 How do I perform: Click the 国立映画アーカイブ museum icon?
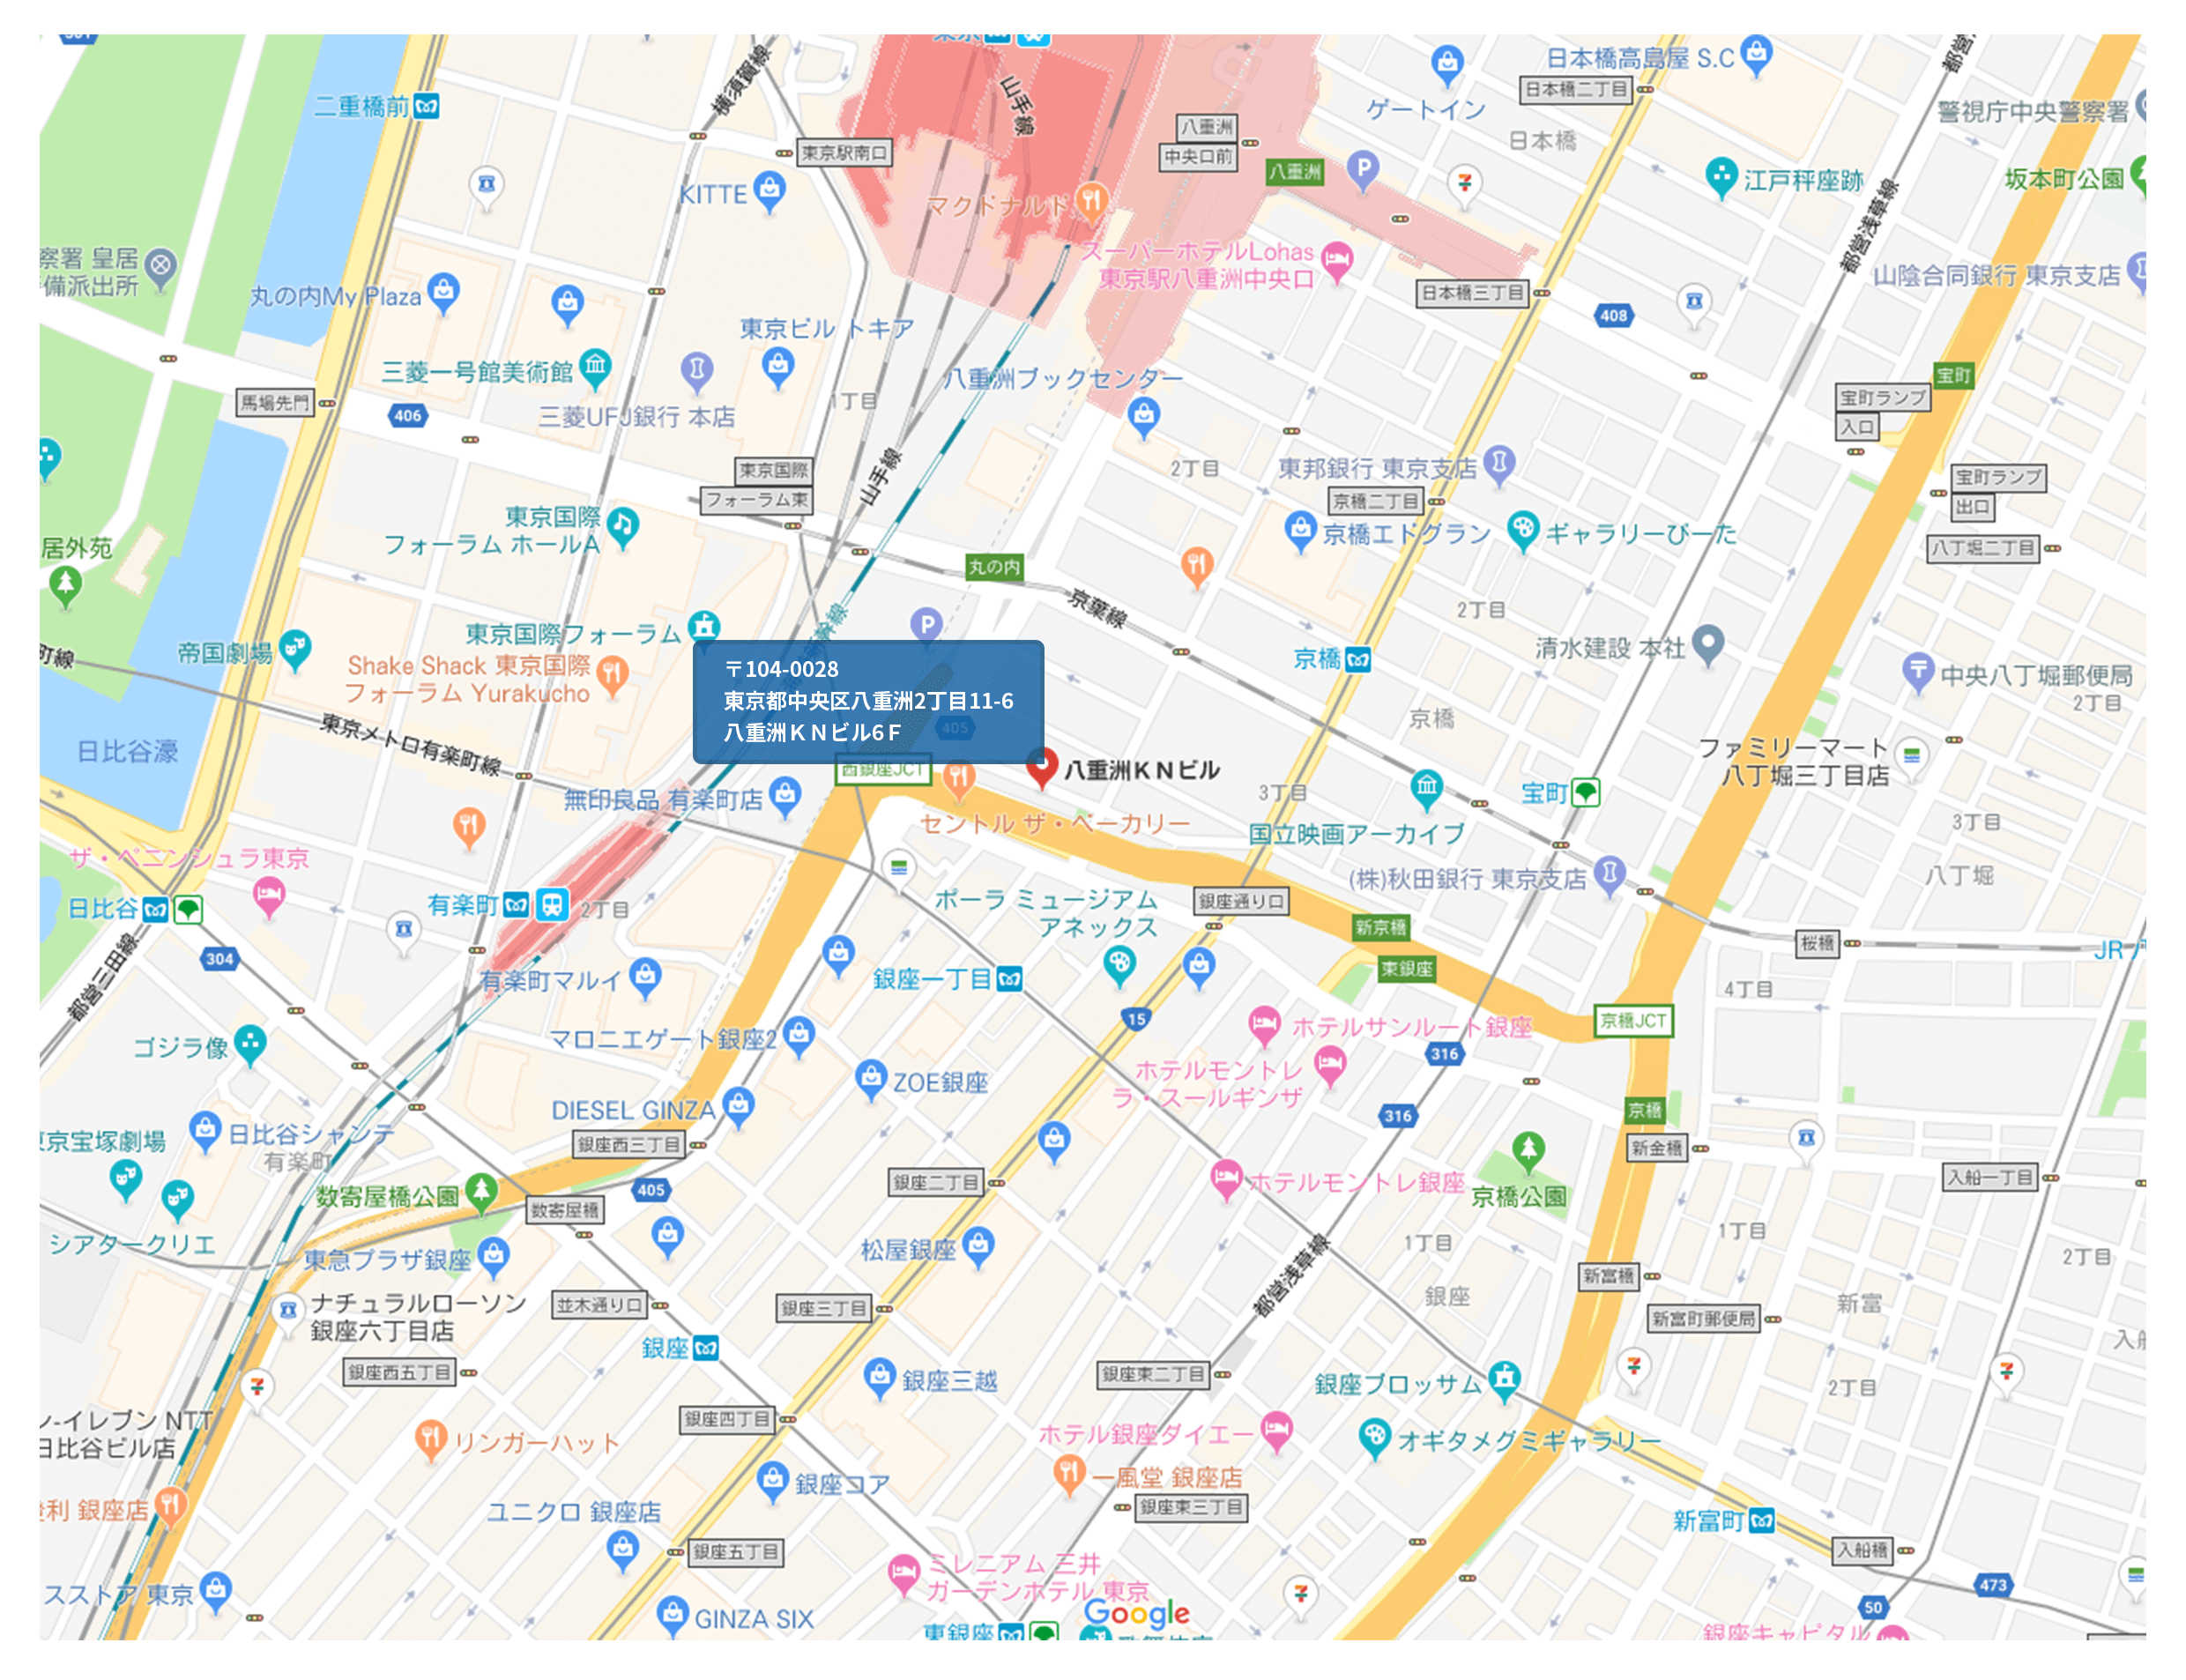[1426, 788]
